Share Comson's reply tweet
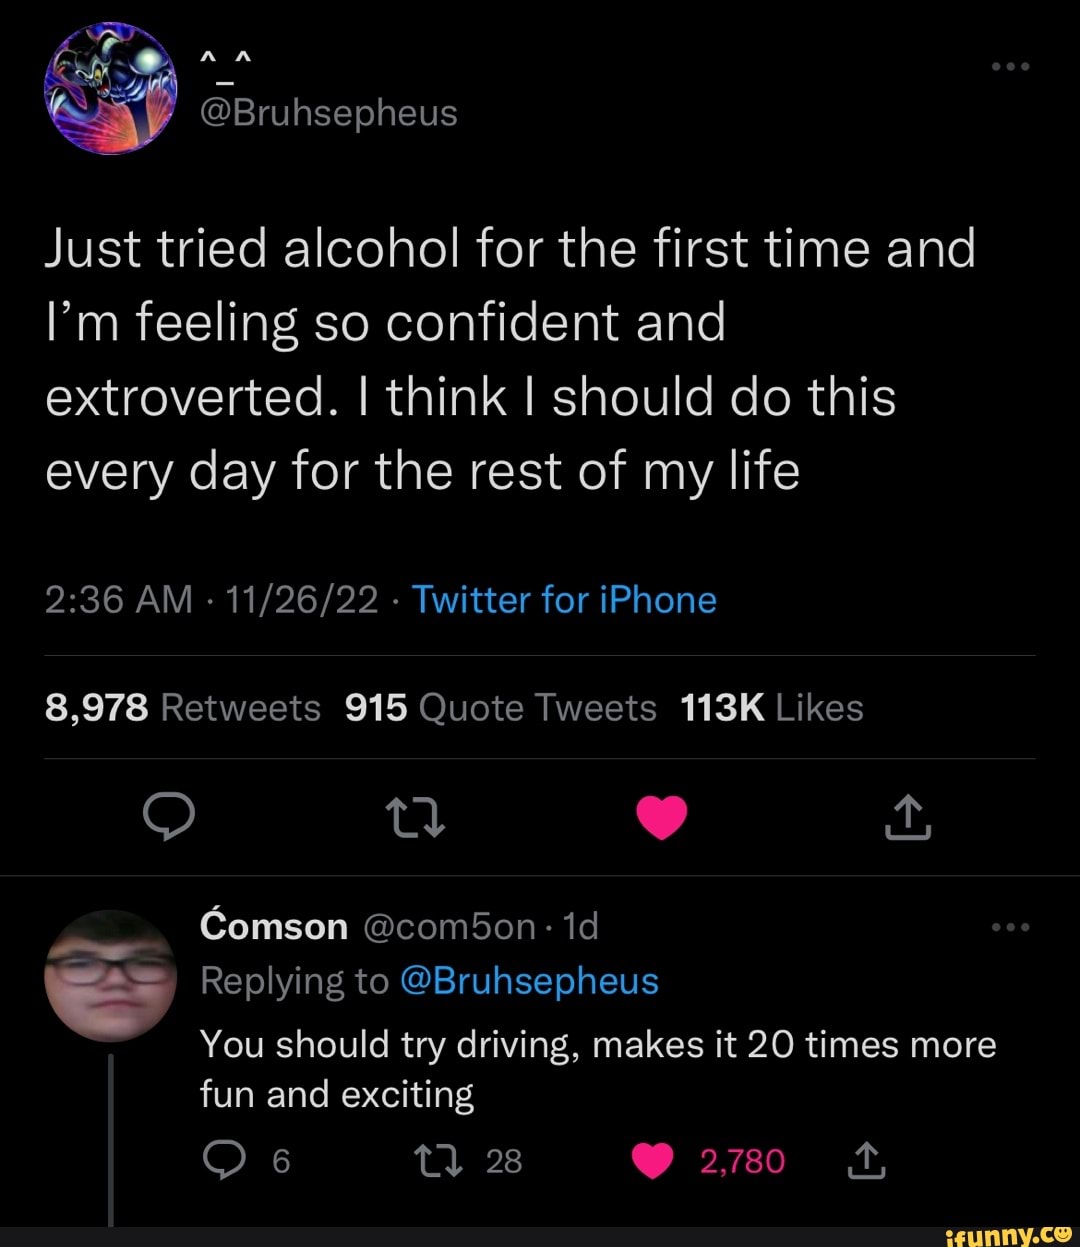Screen dimensions: 1080x1247 coord(866,1161)
